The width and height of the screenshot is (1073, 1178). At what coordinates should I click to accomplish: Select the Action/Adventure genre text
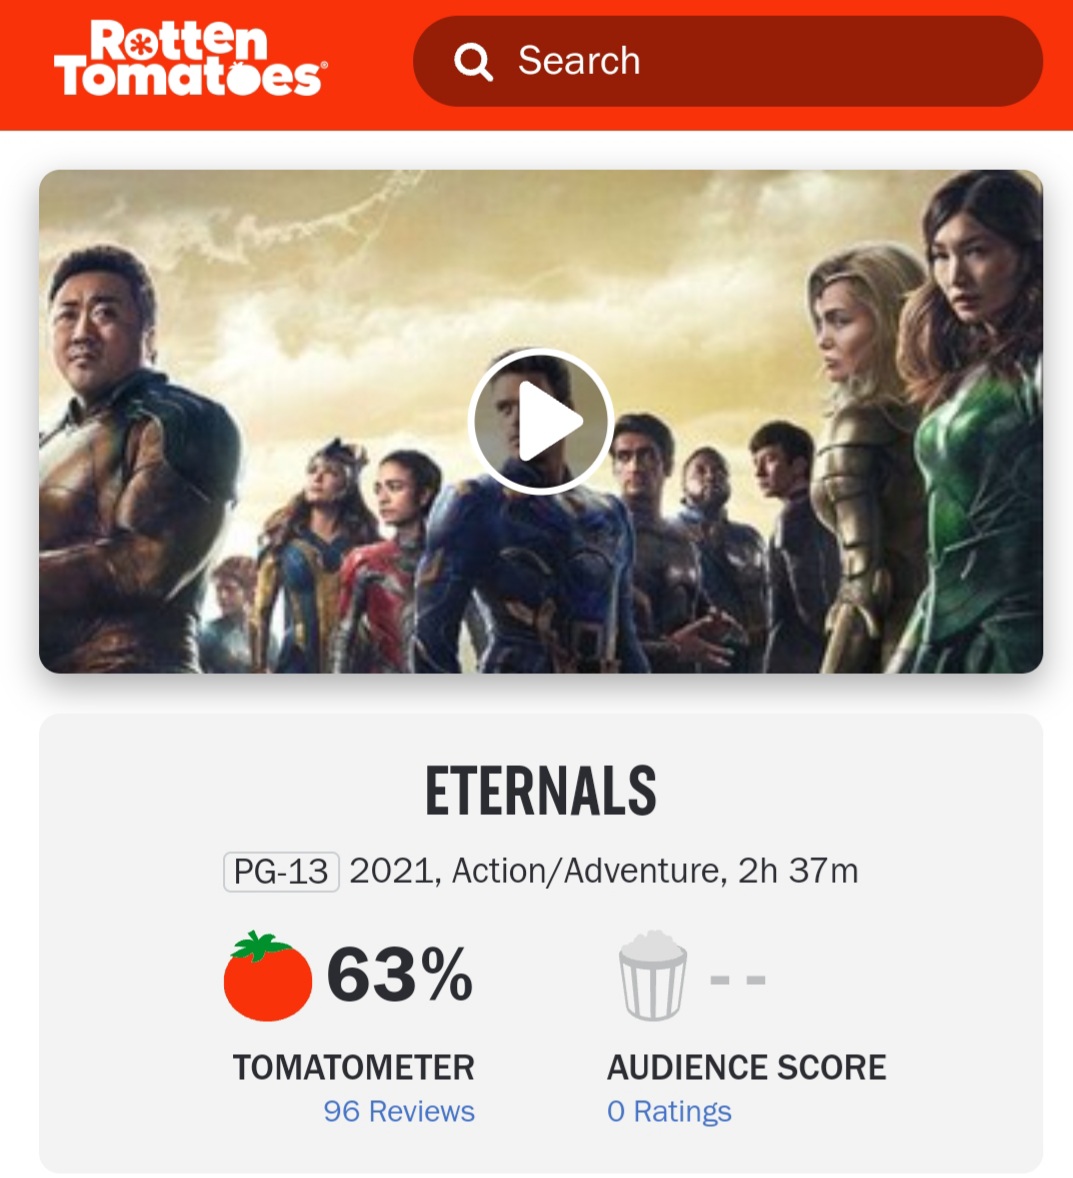(x=586, y=871)
